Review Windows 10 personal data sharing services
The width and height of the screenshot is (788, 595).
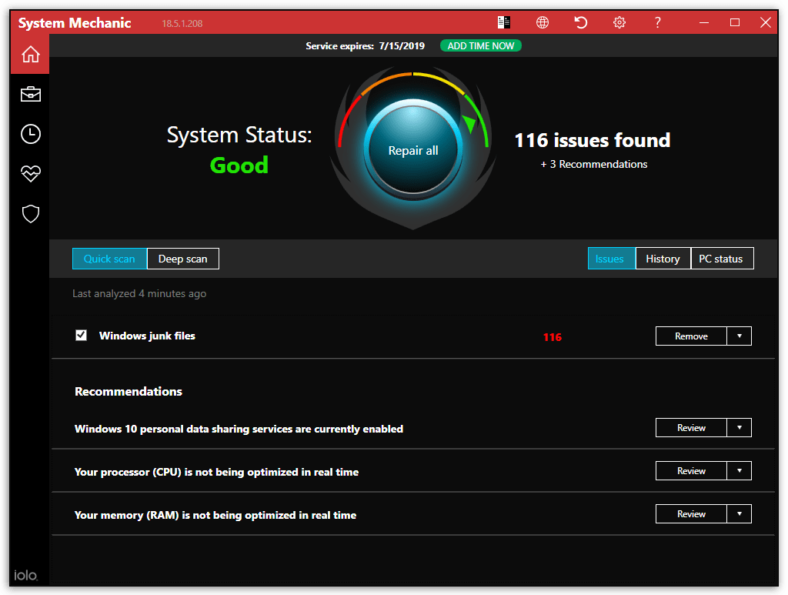tap(691, 428)
